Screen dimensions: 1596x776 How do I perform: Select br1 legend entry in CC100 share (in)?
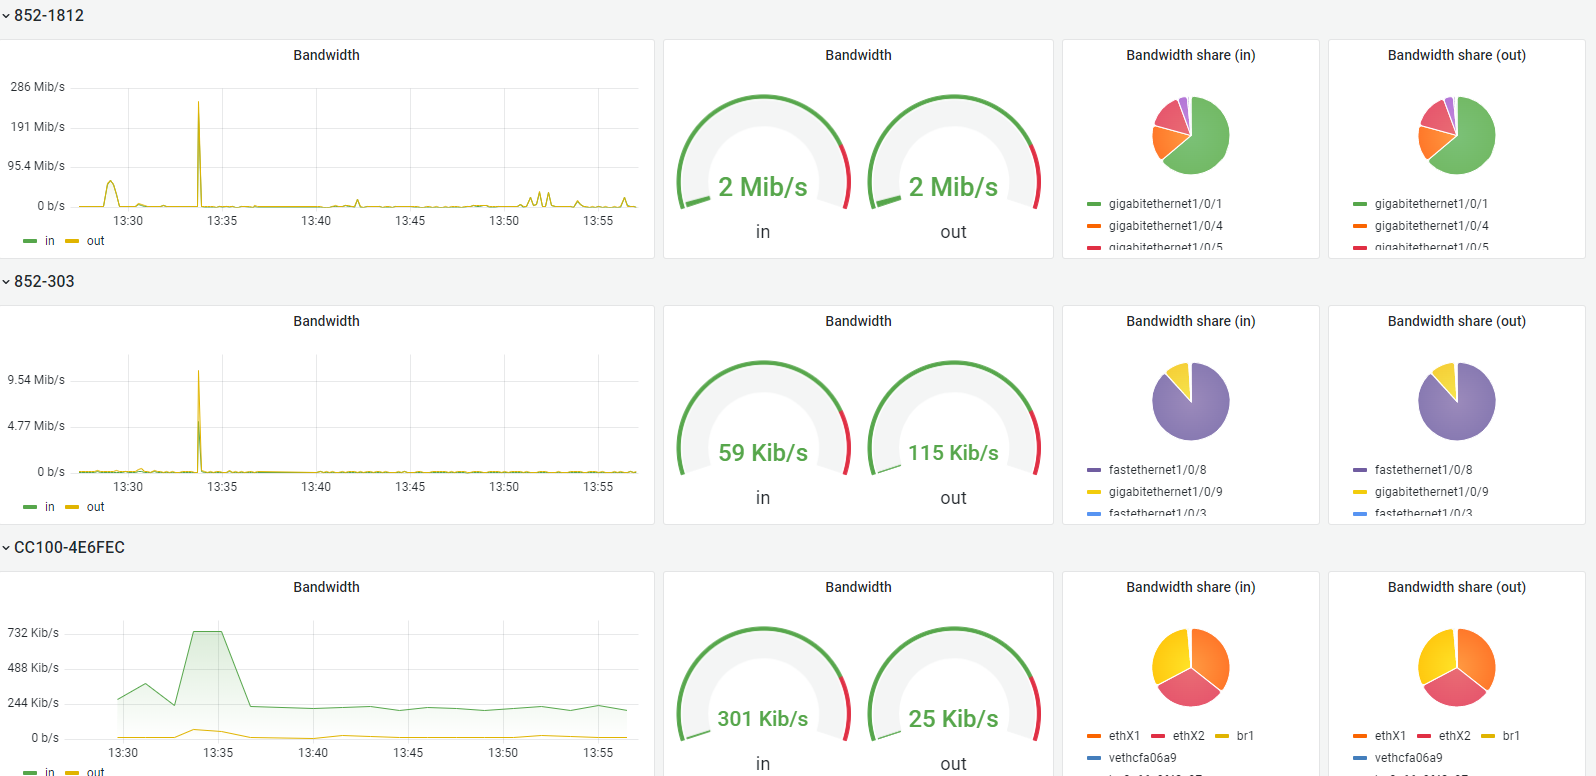pyautogui.click(x=1235, y=736)
